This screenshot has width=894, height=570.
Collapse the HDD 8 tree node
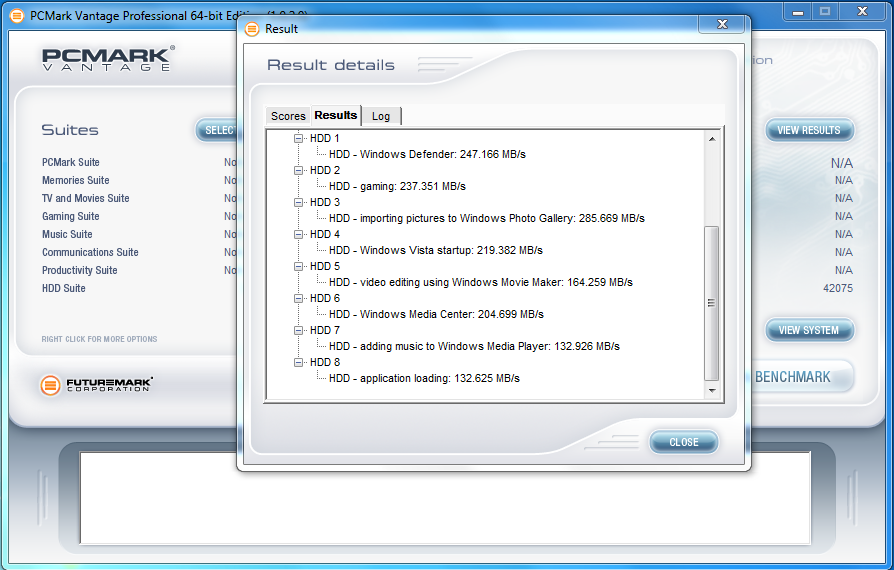pos(298,362)
